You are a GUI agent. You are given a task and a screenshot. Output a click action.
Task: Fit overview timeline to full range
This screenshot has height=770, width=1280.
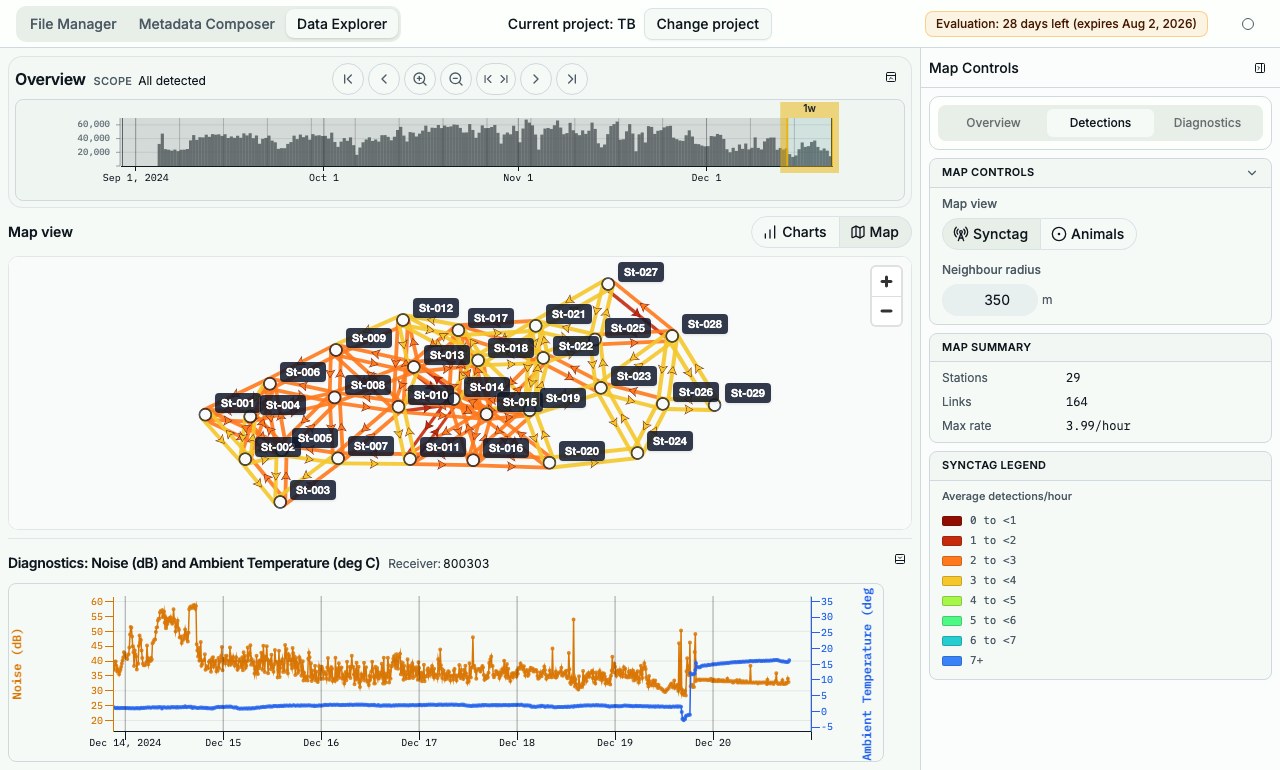[x=496, y=79]
